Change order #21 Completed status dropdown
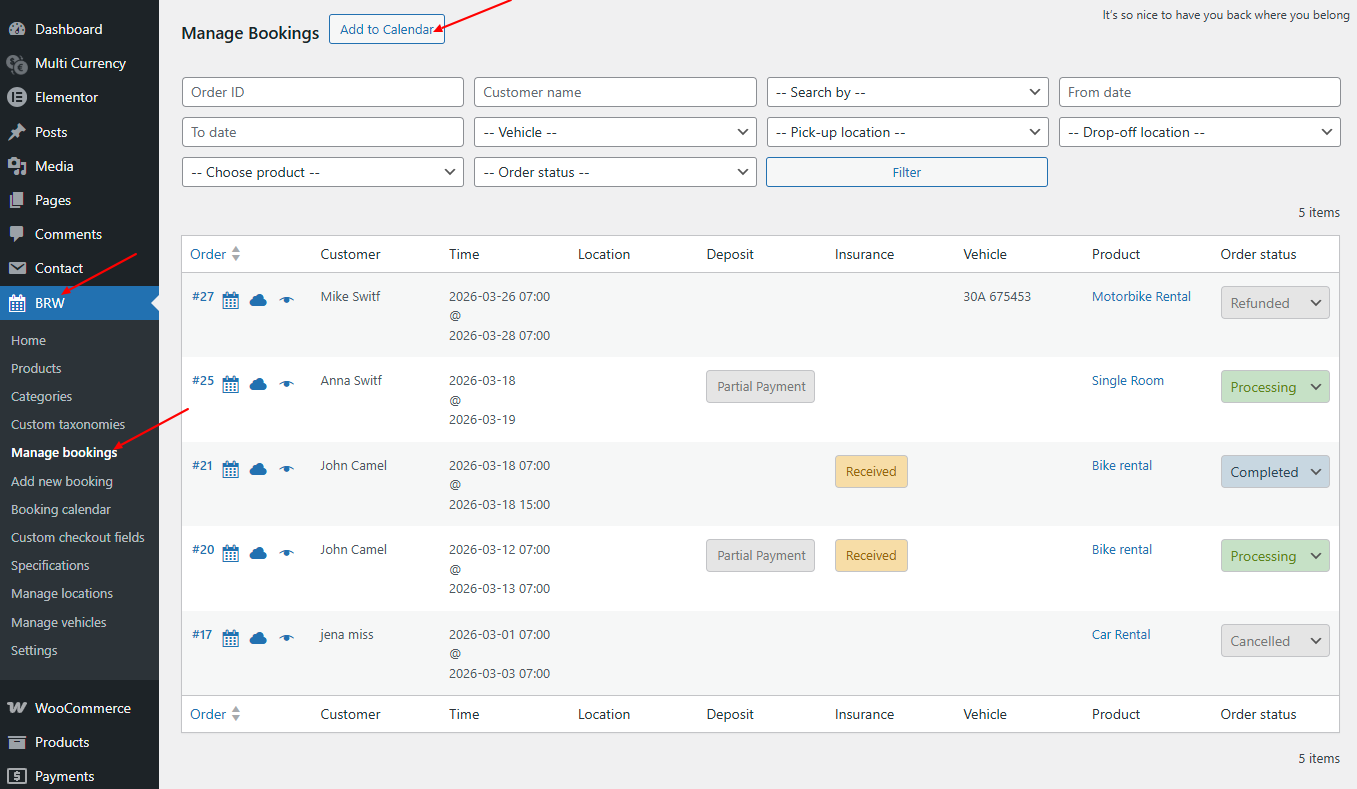The image size is (1357, 789). [x=1275, y=472]
